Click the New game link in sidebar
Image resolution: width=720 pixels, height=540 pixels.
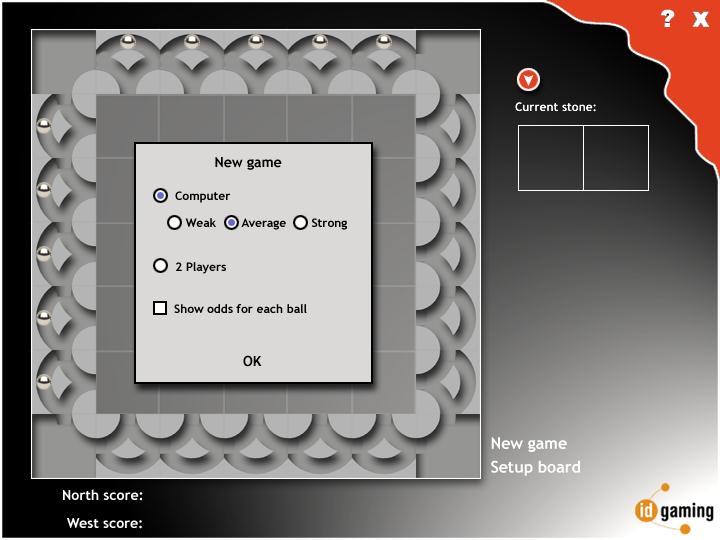tap(529, 444)
